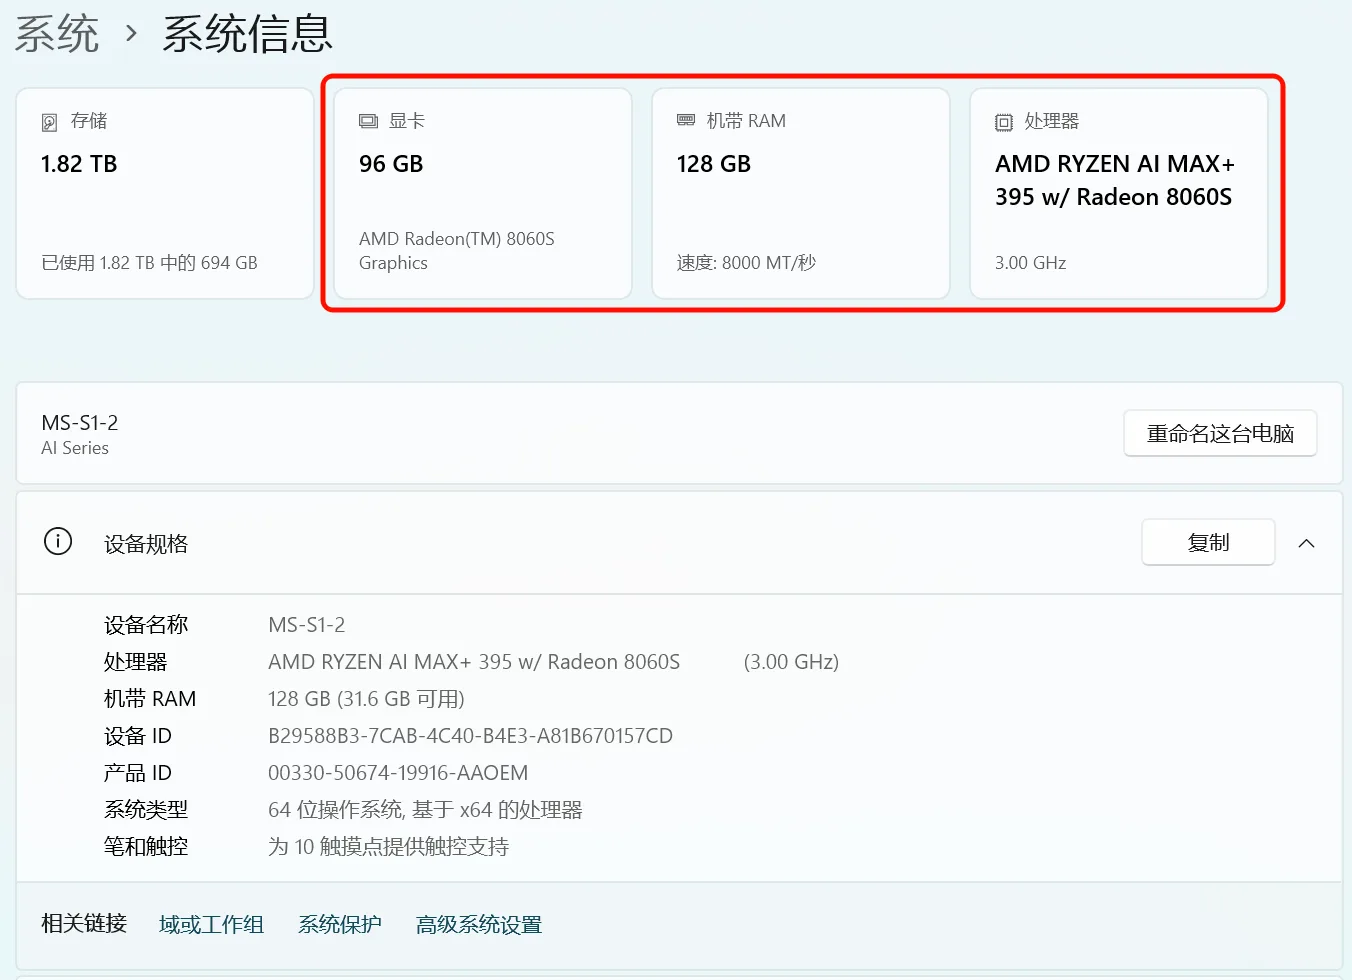Screen dimensions: 1352x980
Task: Click the 处理器 label in specs list
Action: pyautogui.click(x=136, y=662)
